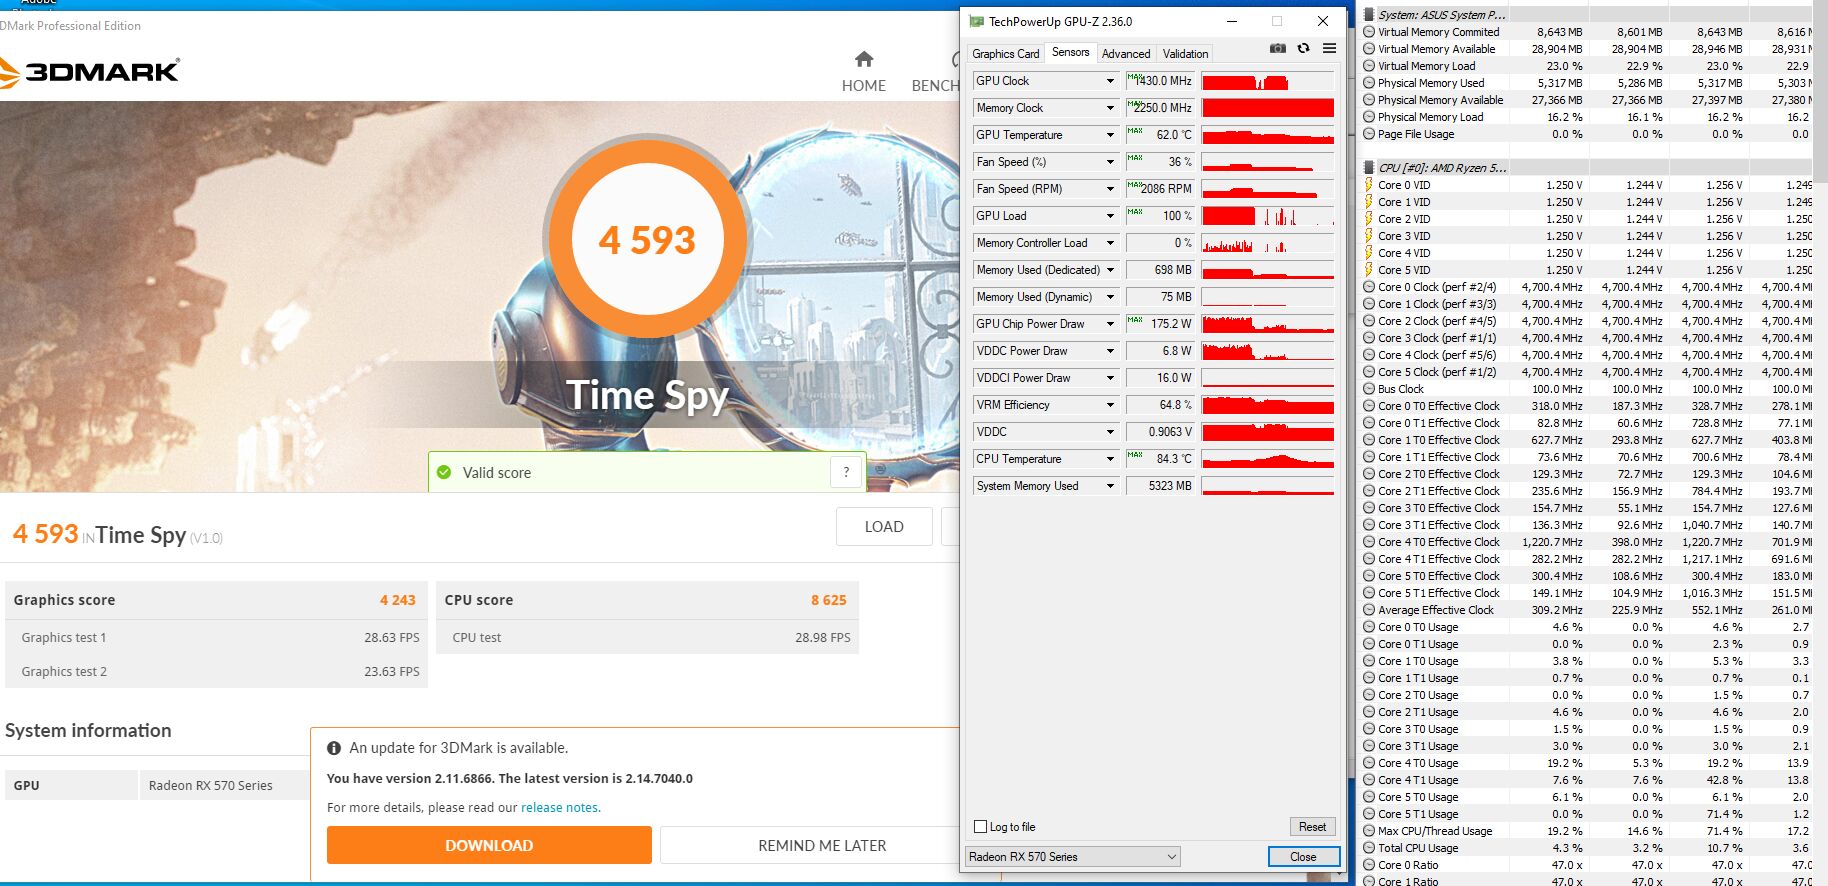Image resolution: width=1828 pixels, height=886 pixels.
Task: Open the GPU-Z hamburger menu icon
Action: pyautogui.click(x=1329, y=48)
